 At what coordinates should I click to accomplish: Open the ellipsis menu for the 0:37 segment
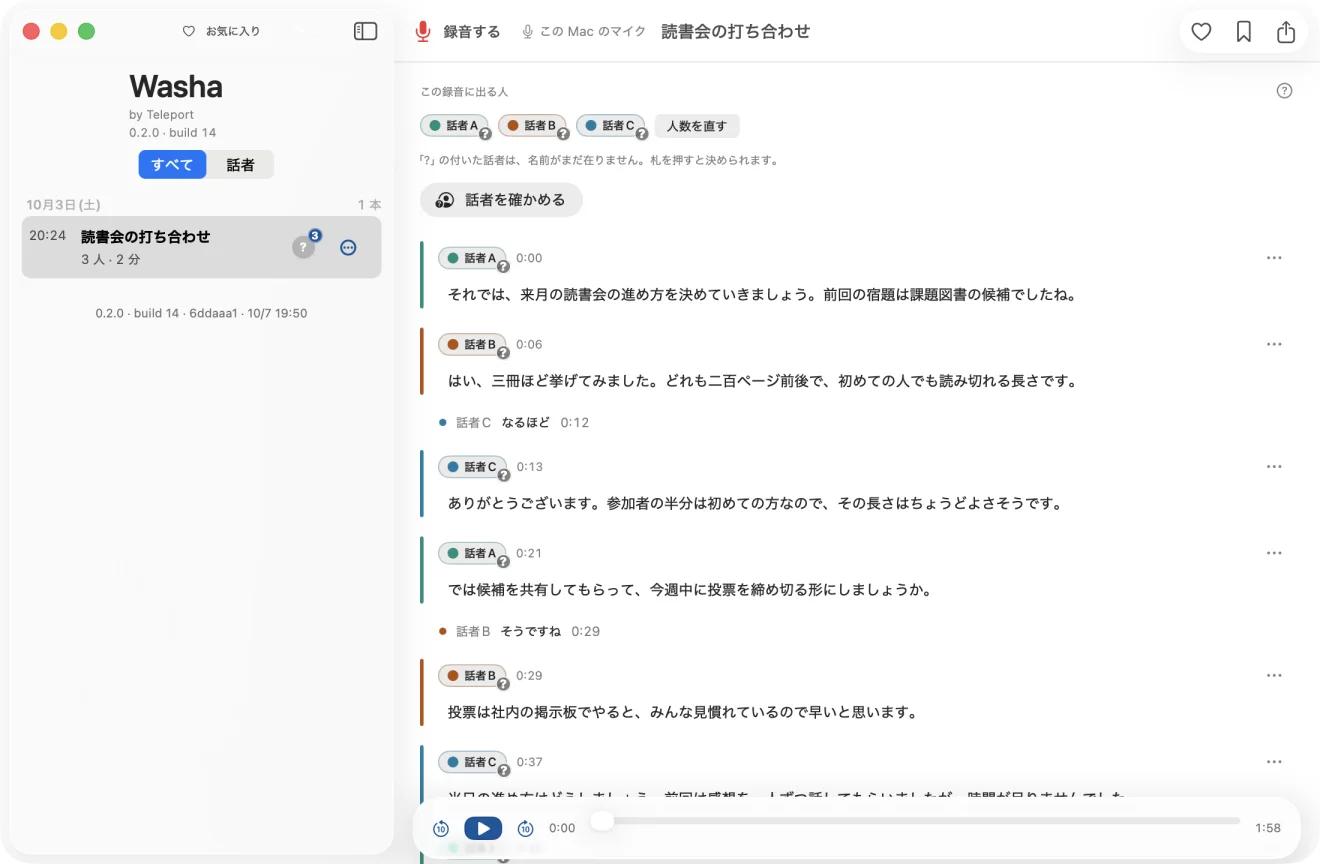click(x=1274, y=762)
